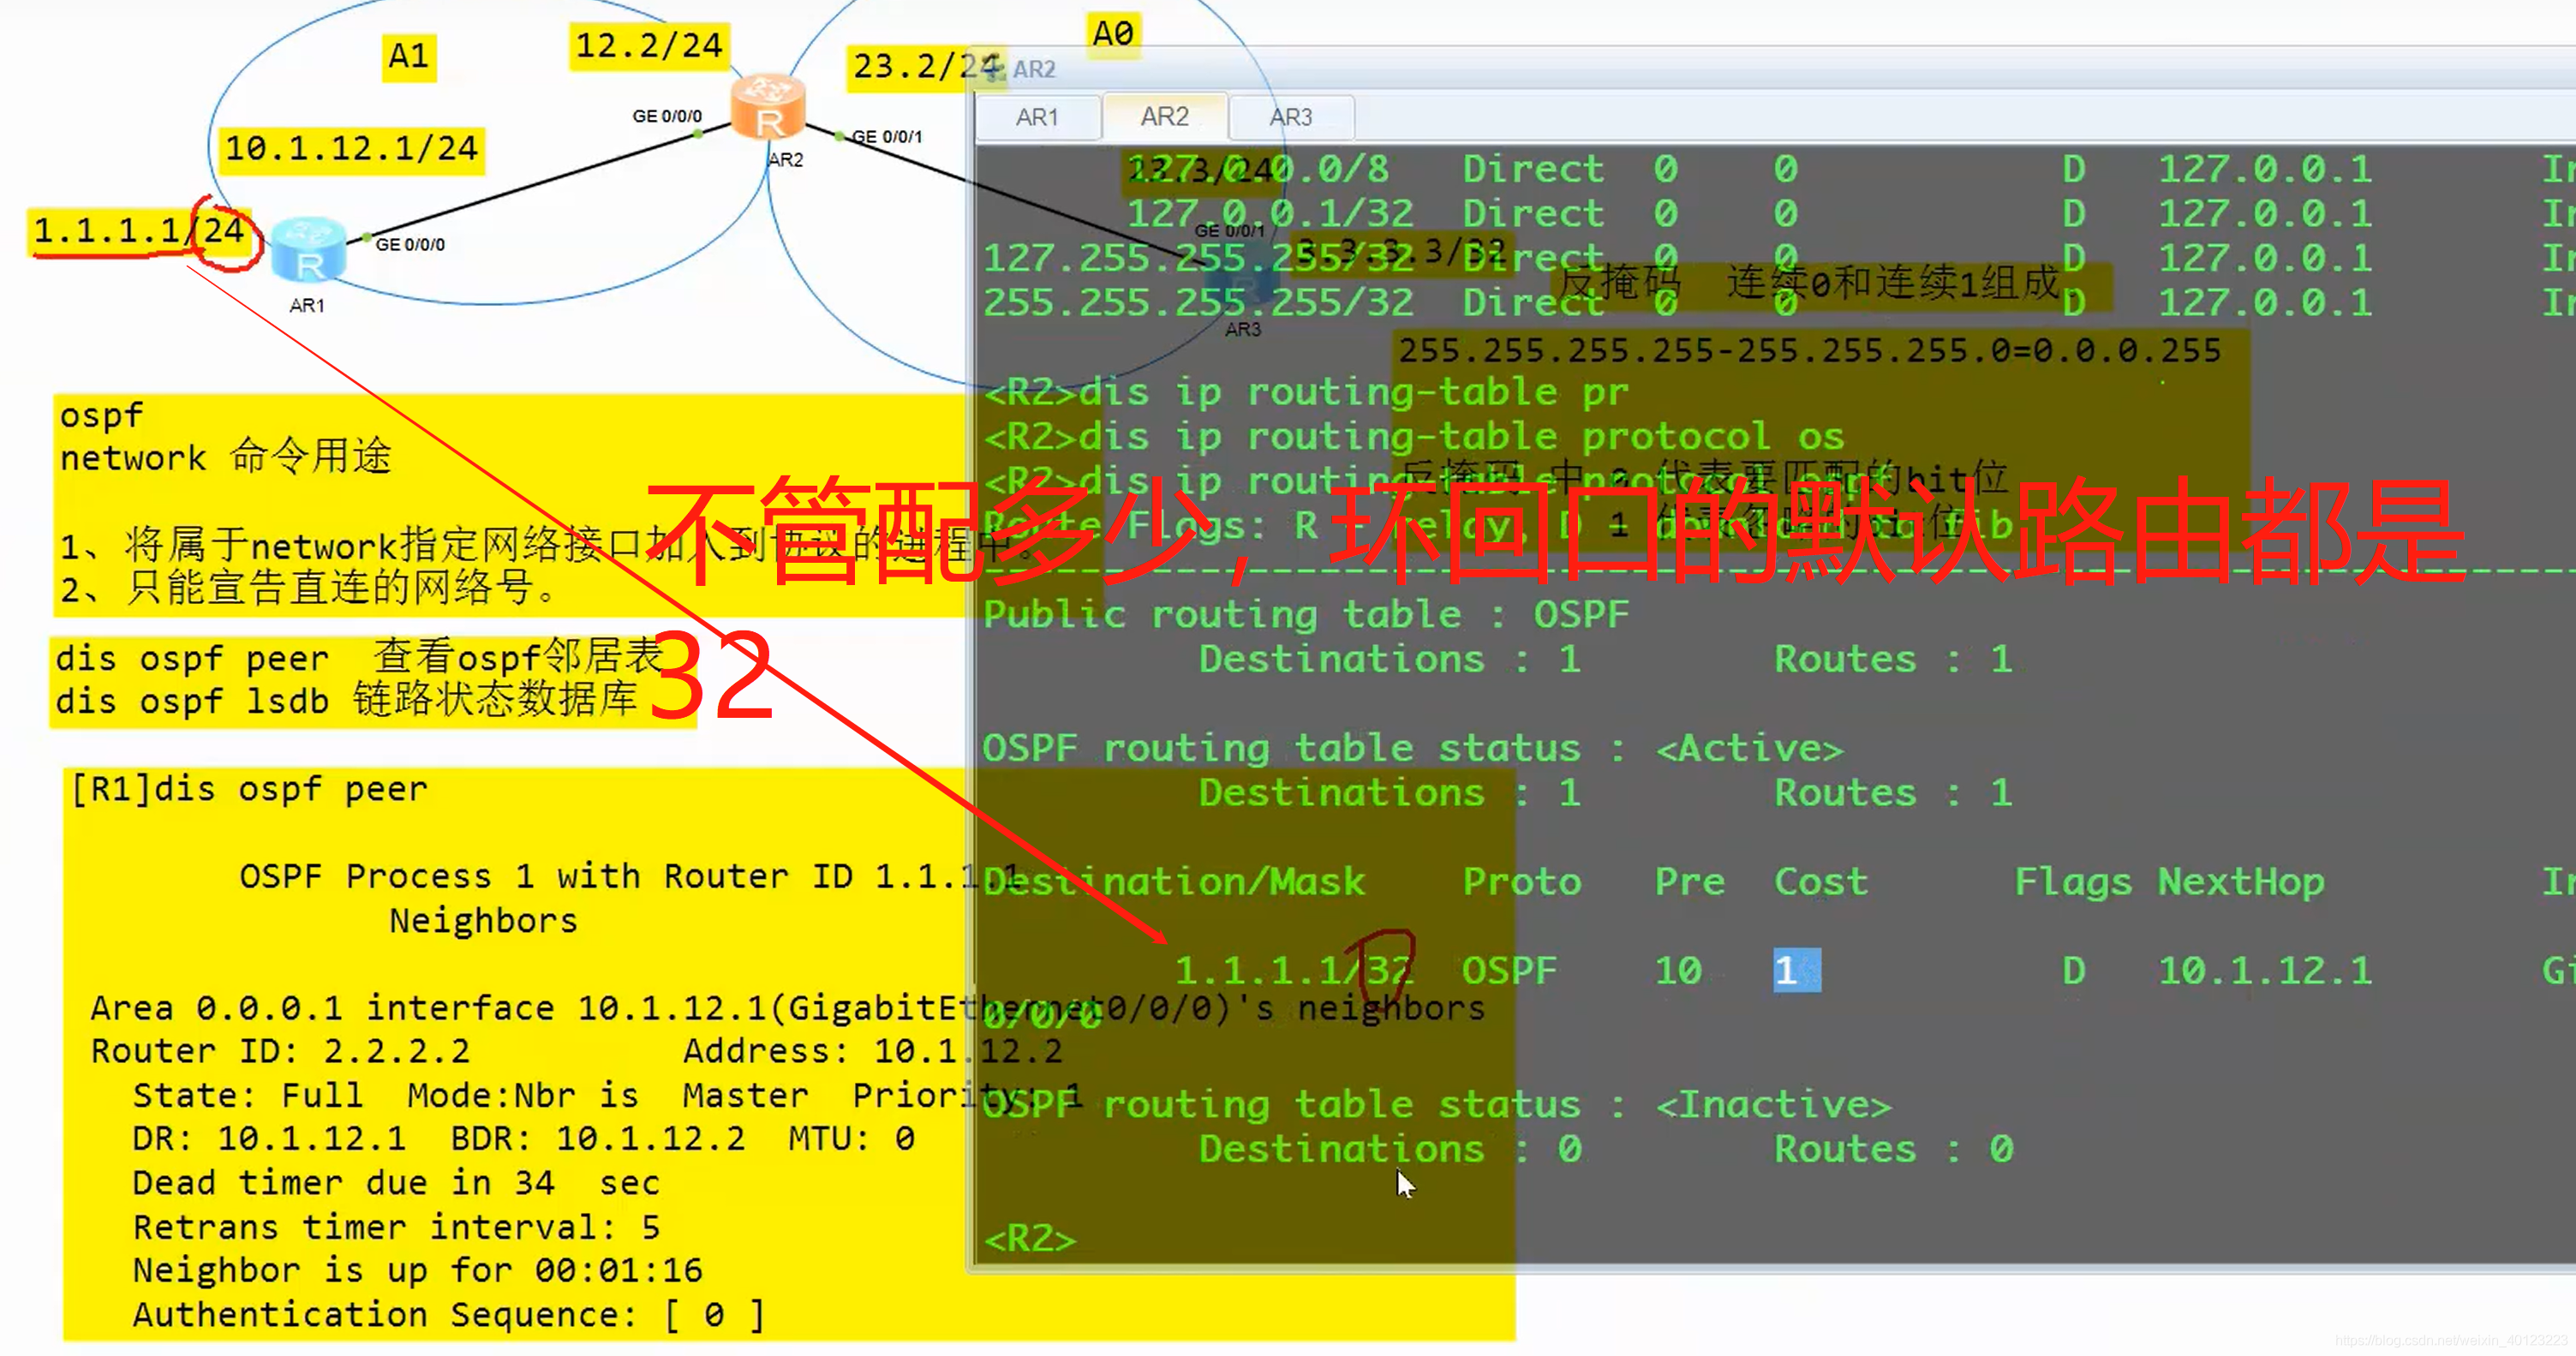
Task: Switch to the AR1 terminal tab
Action: [1037, 117]
